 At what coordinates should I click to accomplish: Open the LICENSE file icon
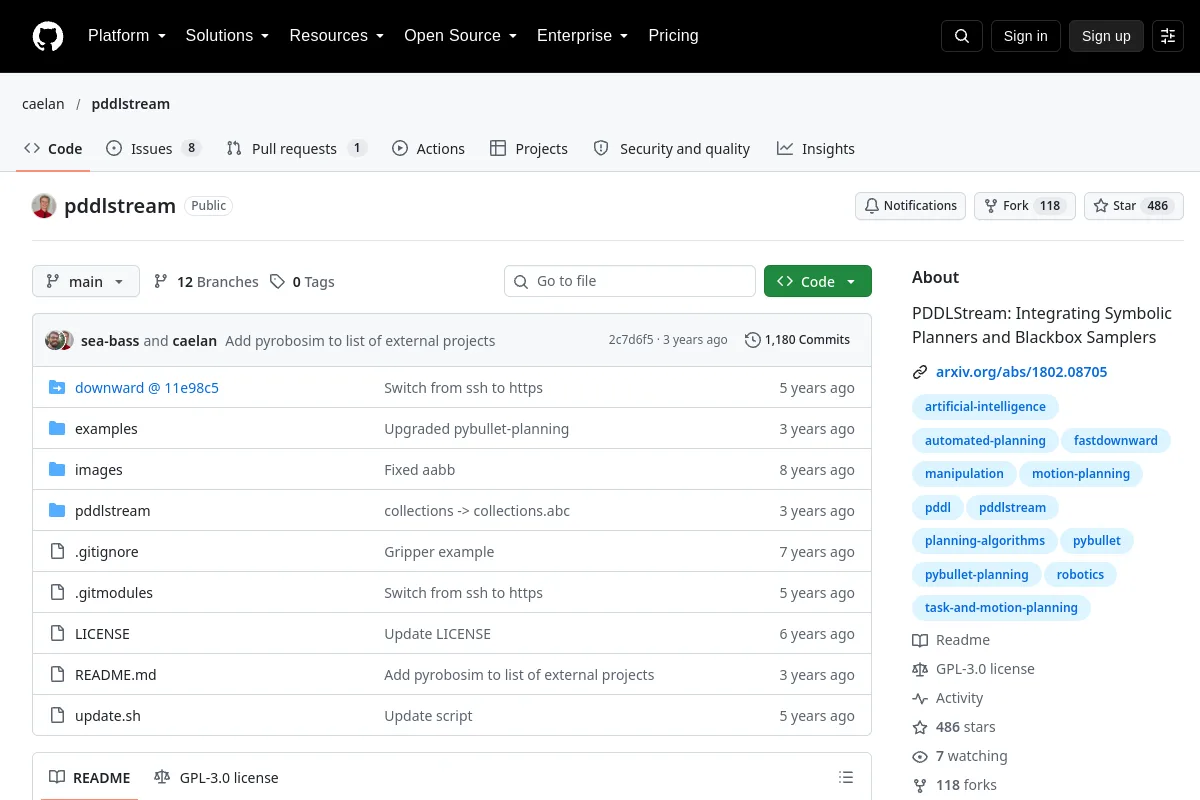57,634
